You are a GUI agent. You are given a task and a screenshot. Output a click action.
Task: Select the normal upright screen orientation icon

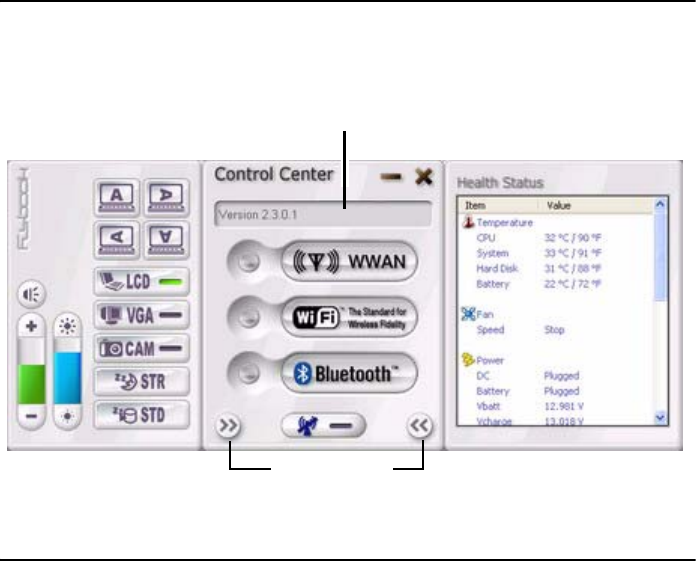point(116,198)
